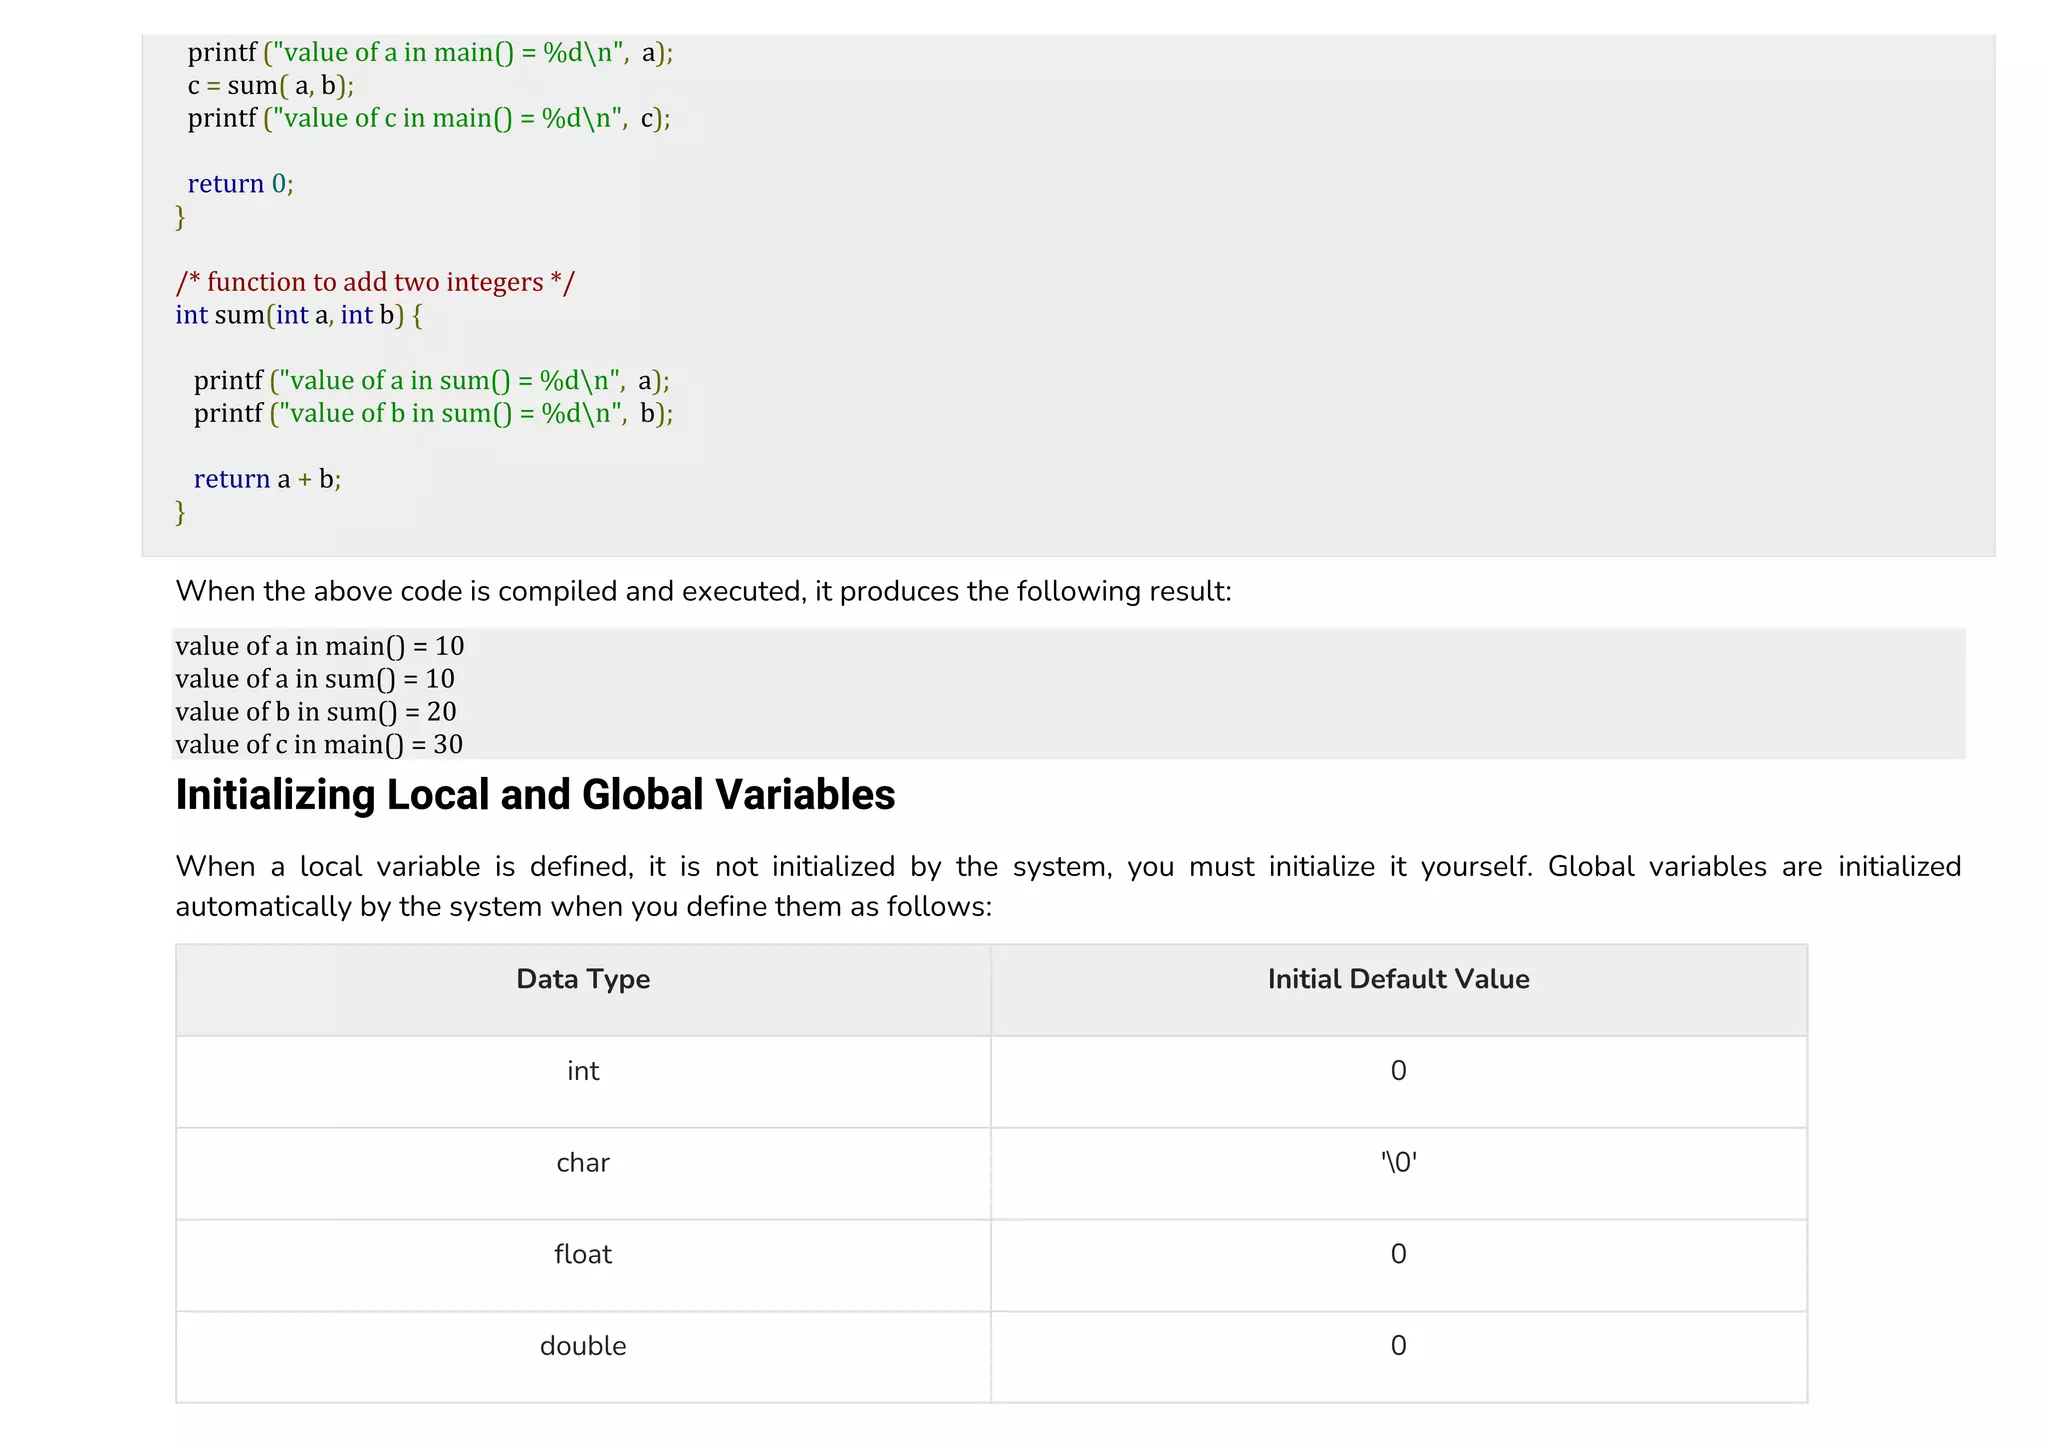Click the 'int sum(int a, int b) {' line
Image resolution: width=2048 pixels, height=1448 pixels.
click(299, 315)
